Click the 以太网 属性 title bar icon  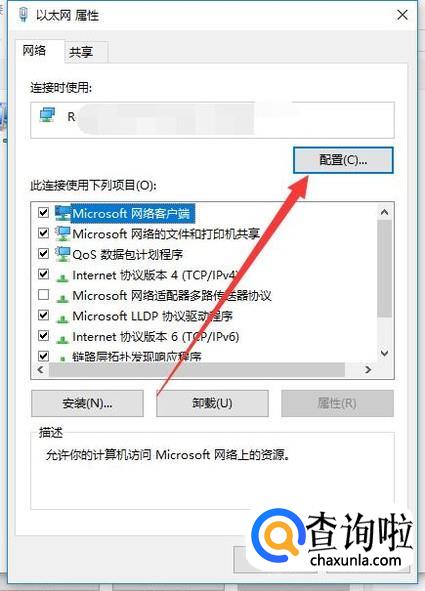[x=23, y=15]
